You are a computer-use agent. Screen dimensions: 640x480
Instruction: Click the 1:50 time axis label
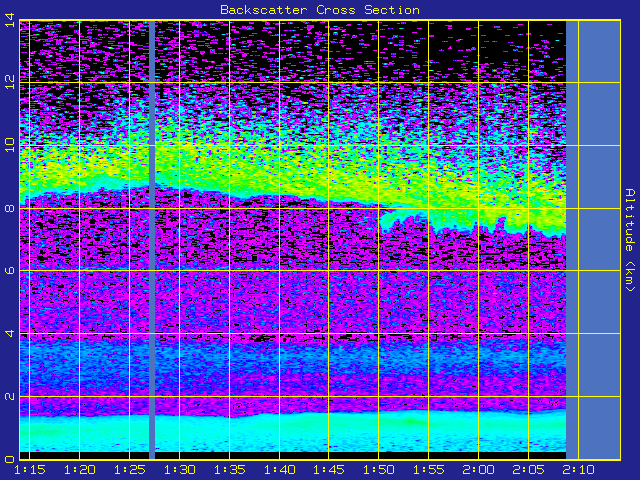(x=379, y=469)
